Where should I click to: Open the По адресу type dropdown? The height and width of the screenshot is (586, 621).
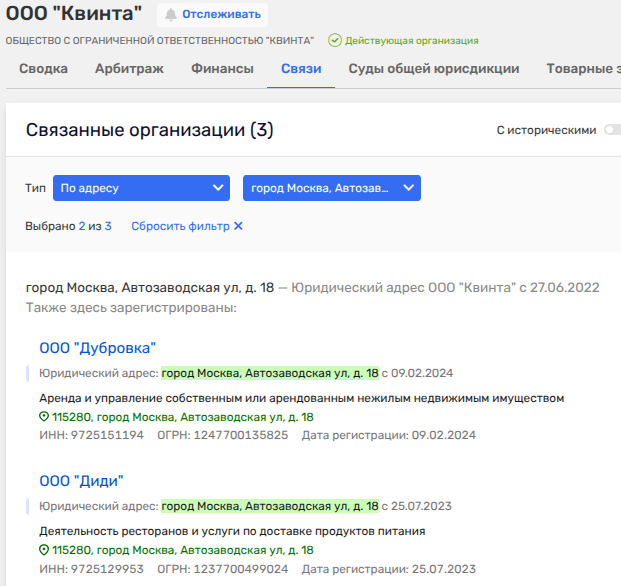point(141,188)
